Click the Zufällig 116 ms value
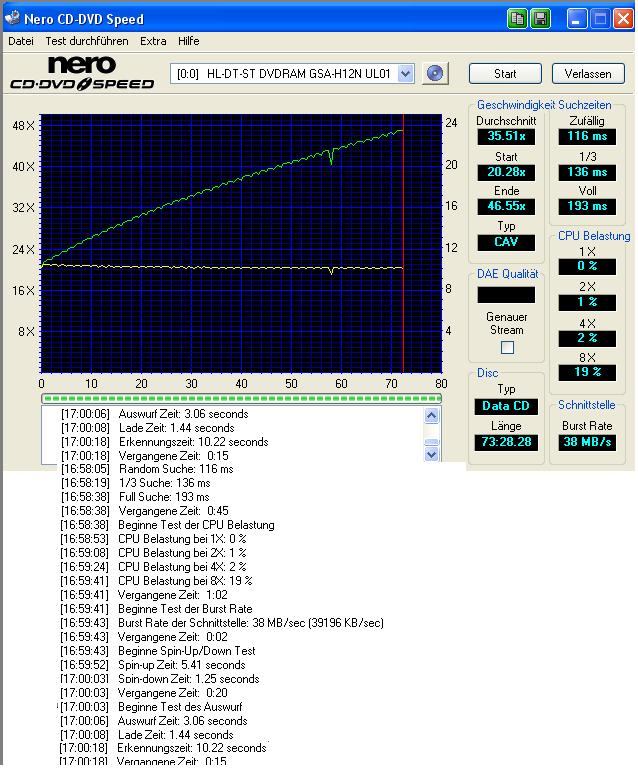Image resolution: width=638 pixels, height=769 pixels. pos(587,136)
